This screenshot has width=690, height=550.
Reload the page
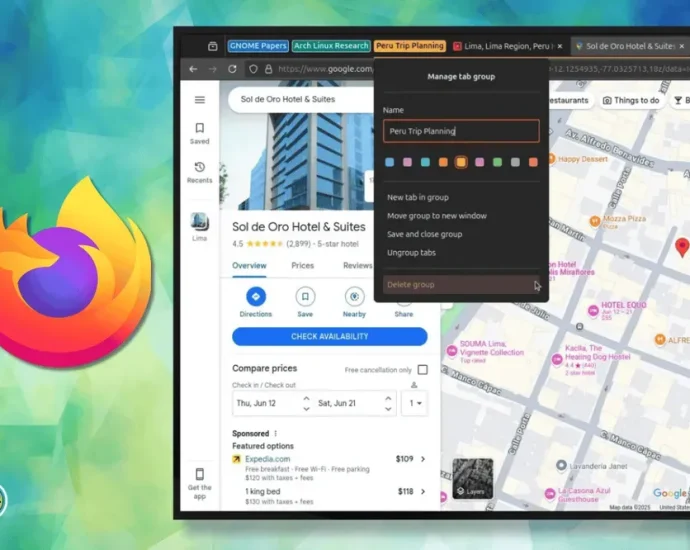tap(232, 69)
